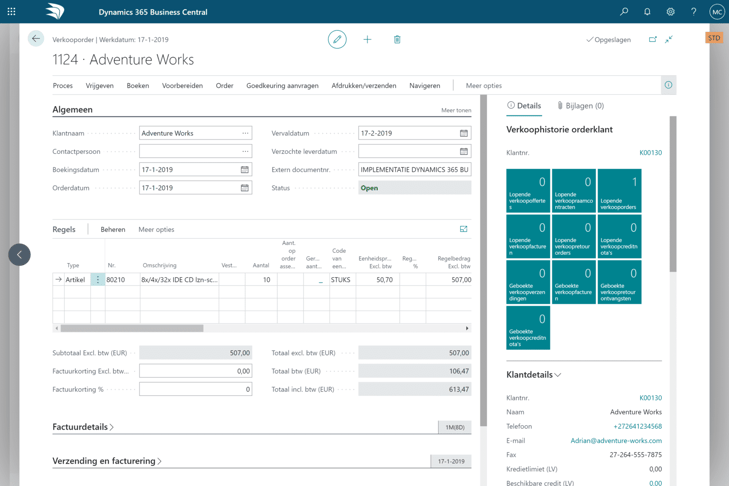Call phone number +272641234568 link
The height and width of the screenshot is (486, 729).
(637, 426)
